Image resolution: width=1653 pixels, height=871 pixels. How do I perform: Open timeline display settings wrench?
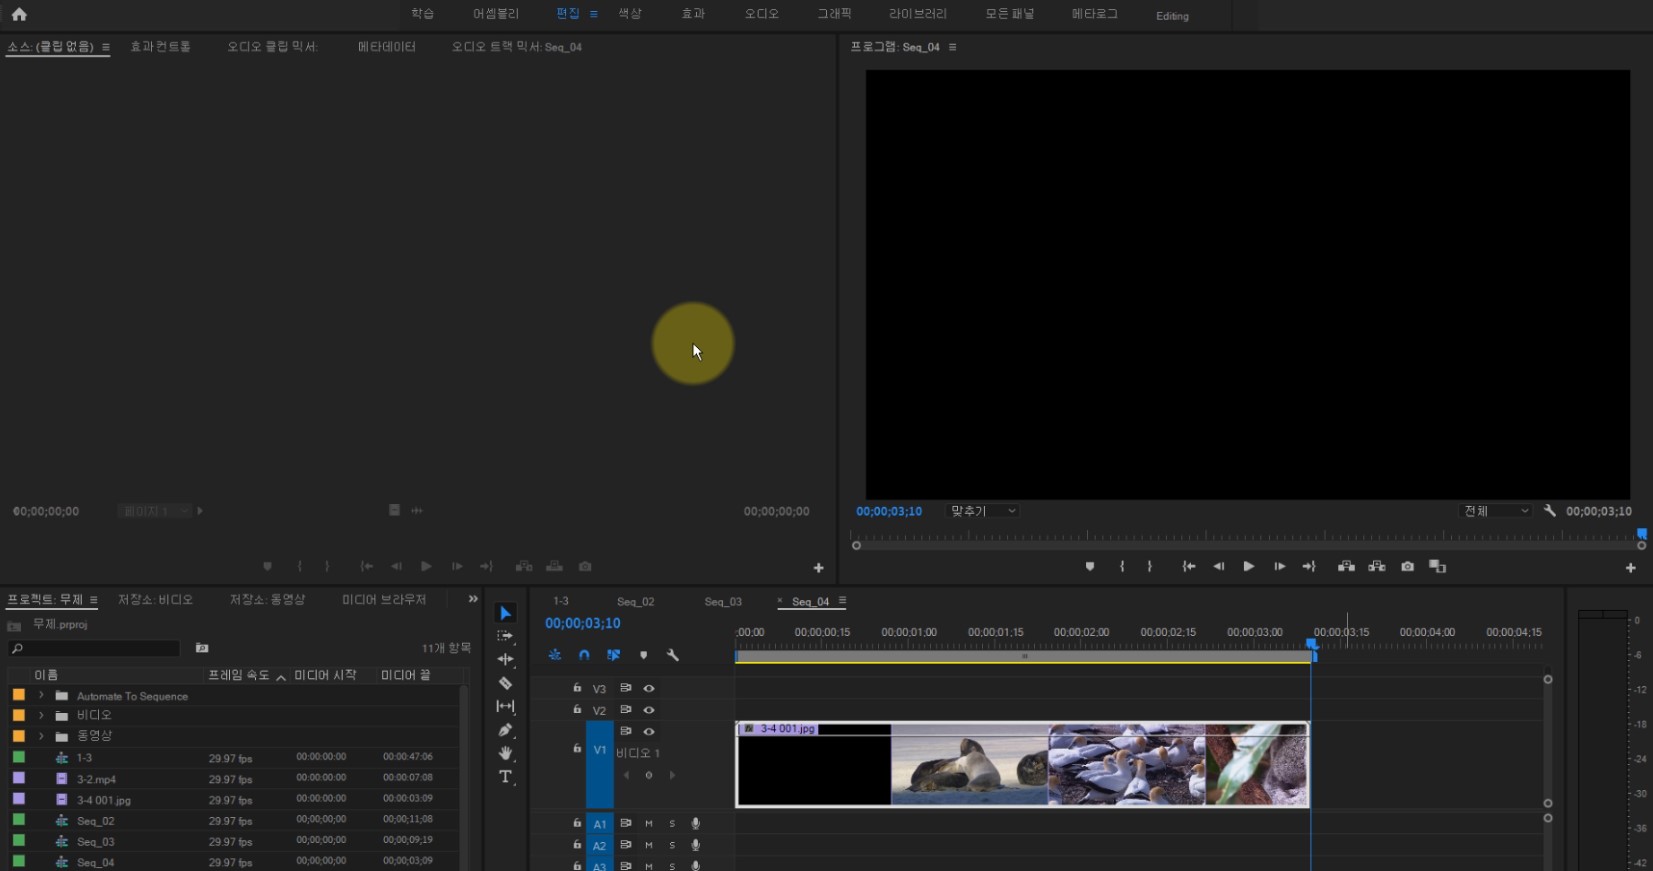(673, 655)
